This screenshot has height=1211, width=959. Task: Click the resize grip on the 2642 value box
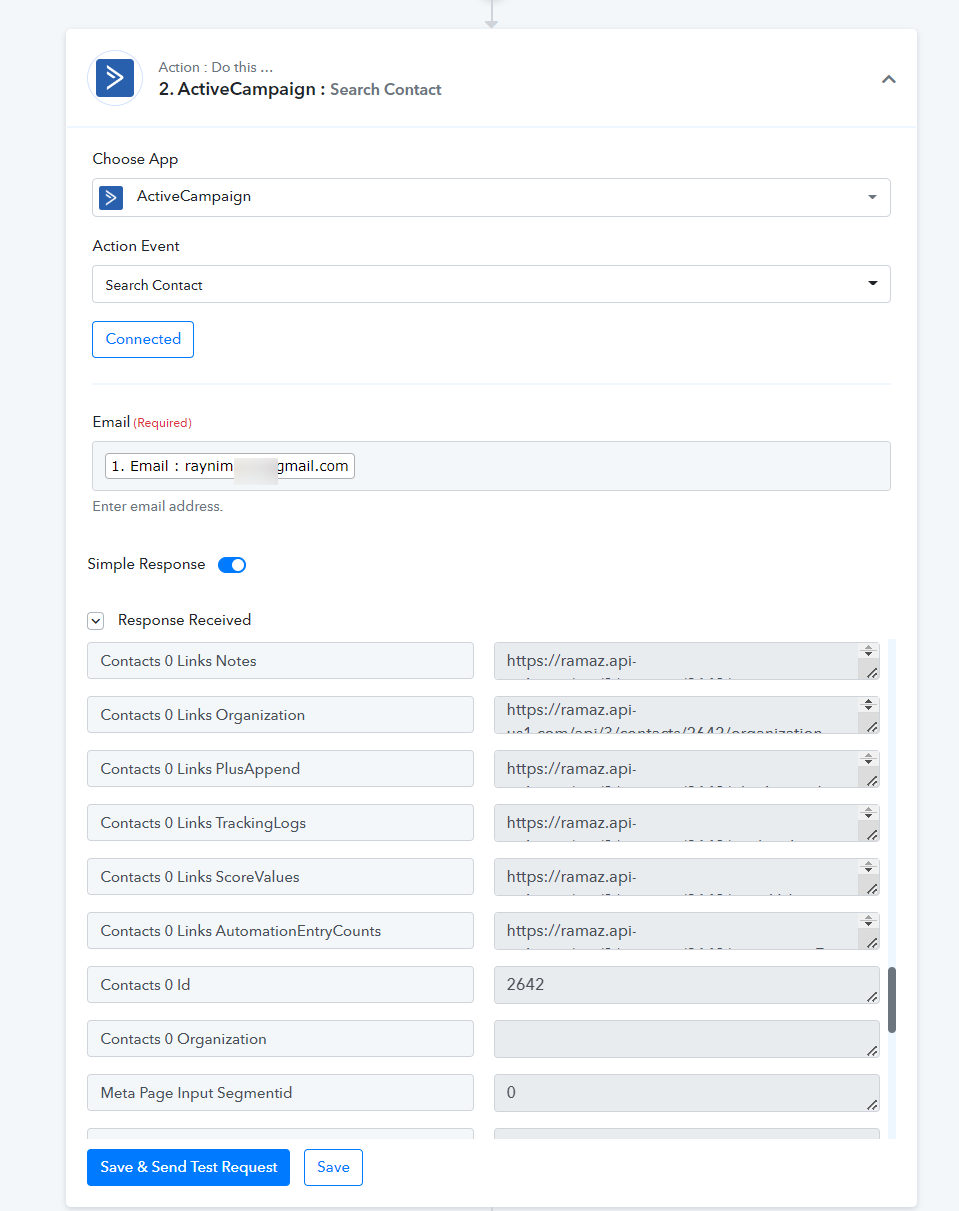click(x=872, y=996)
